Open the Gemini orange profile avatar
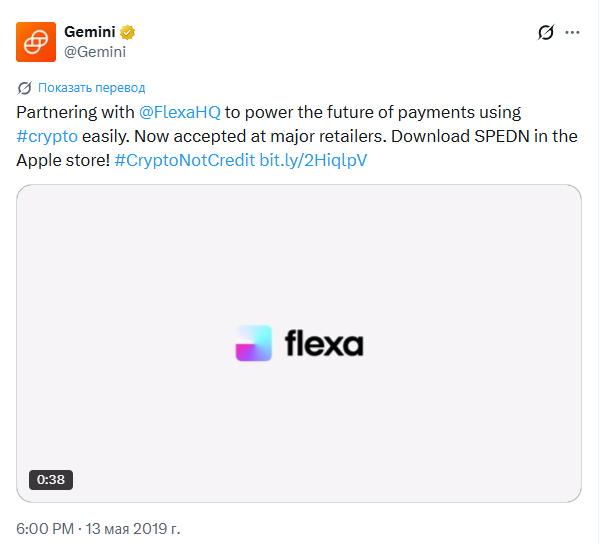This screenshot has width=600, height=544. point(36,42)
